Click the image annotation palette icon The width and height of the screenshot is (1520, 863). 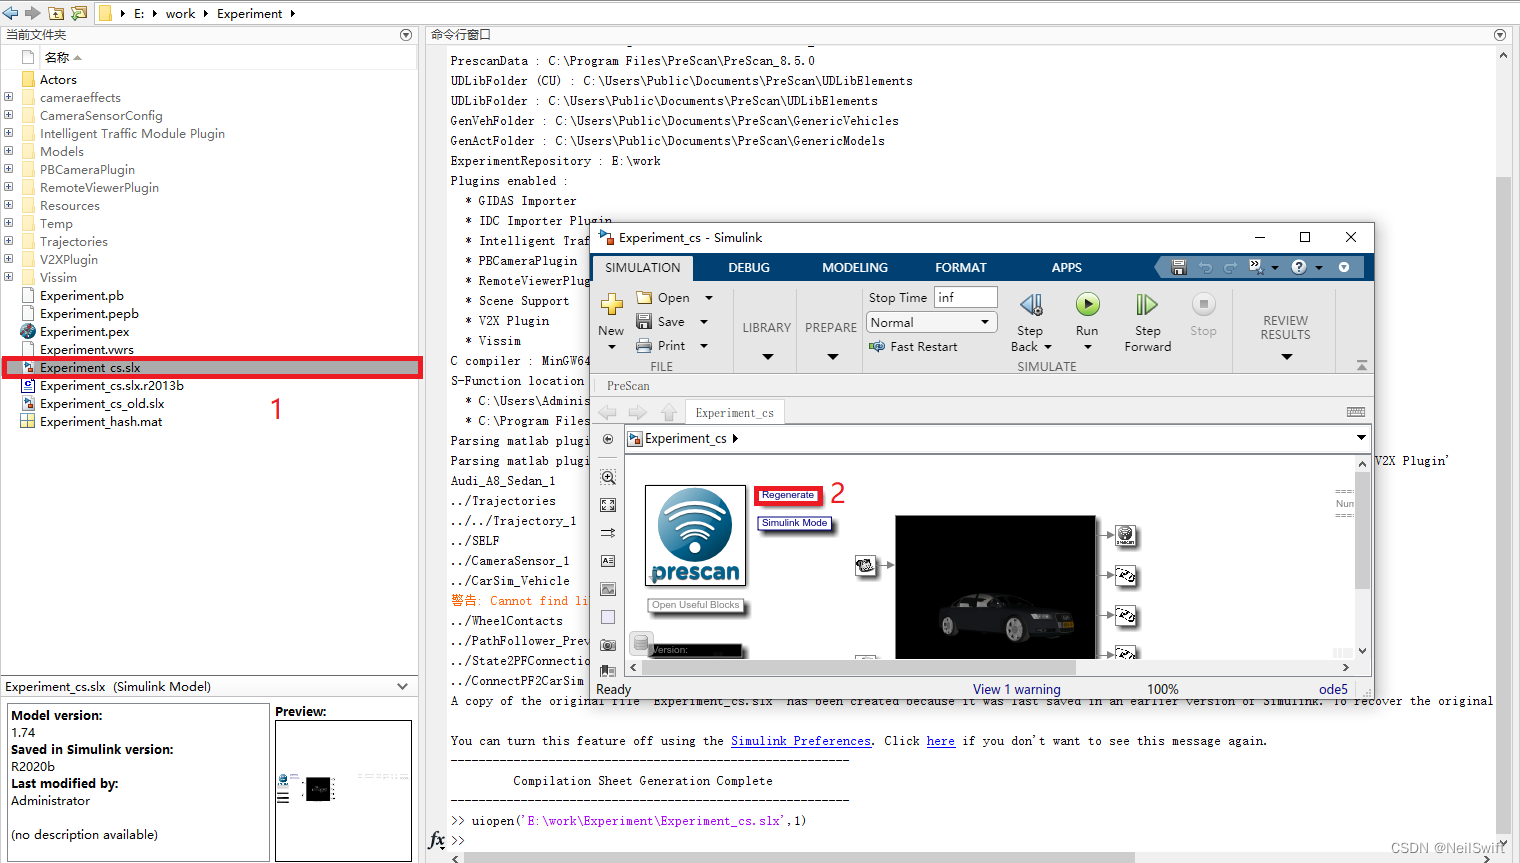(x=608, y=590)
